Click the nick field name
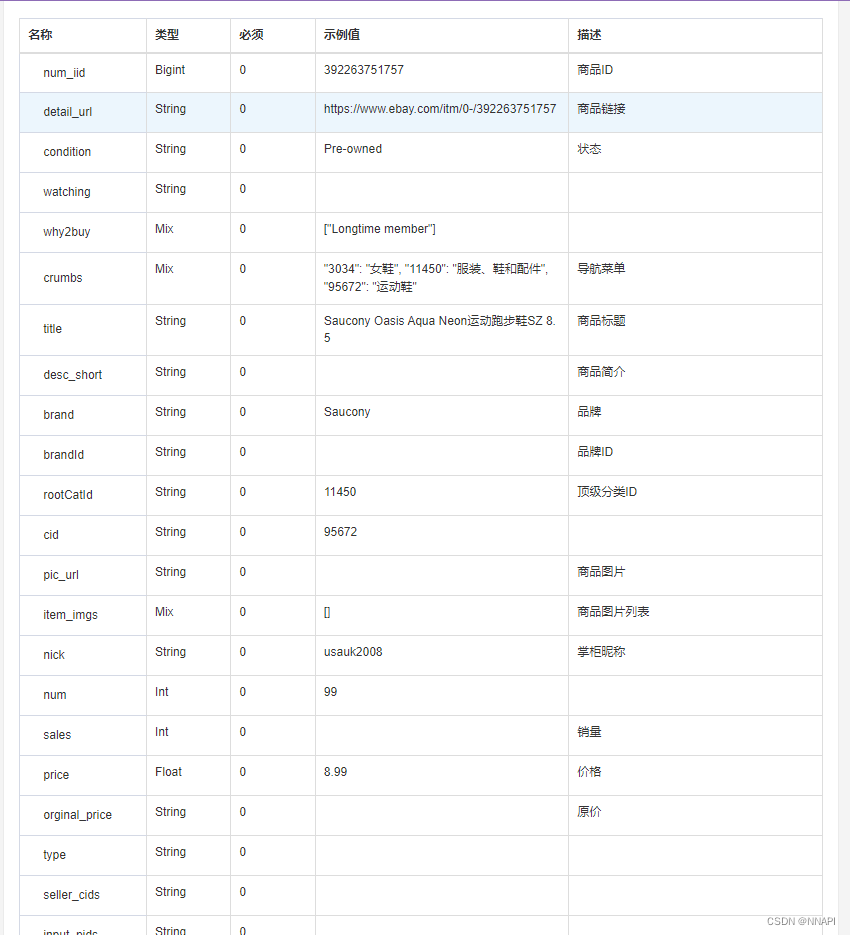850x935 pixels. [x=54, y=654]
